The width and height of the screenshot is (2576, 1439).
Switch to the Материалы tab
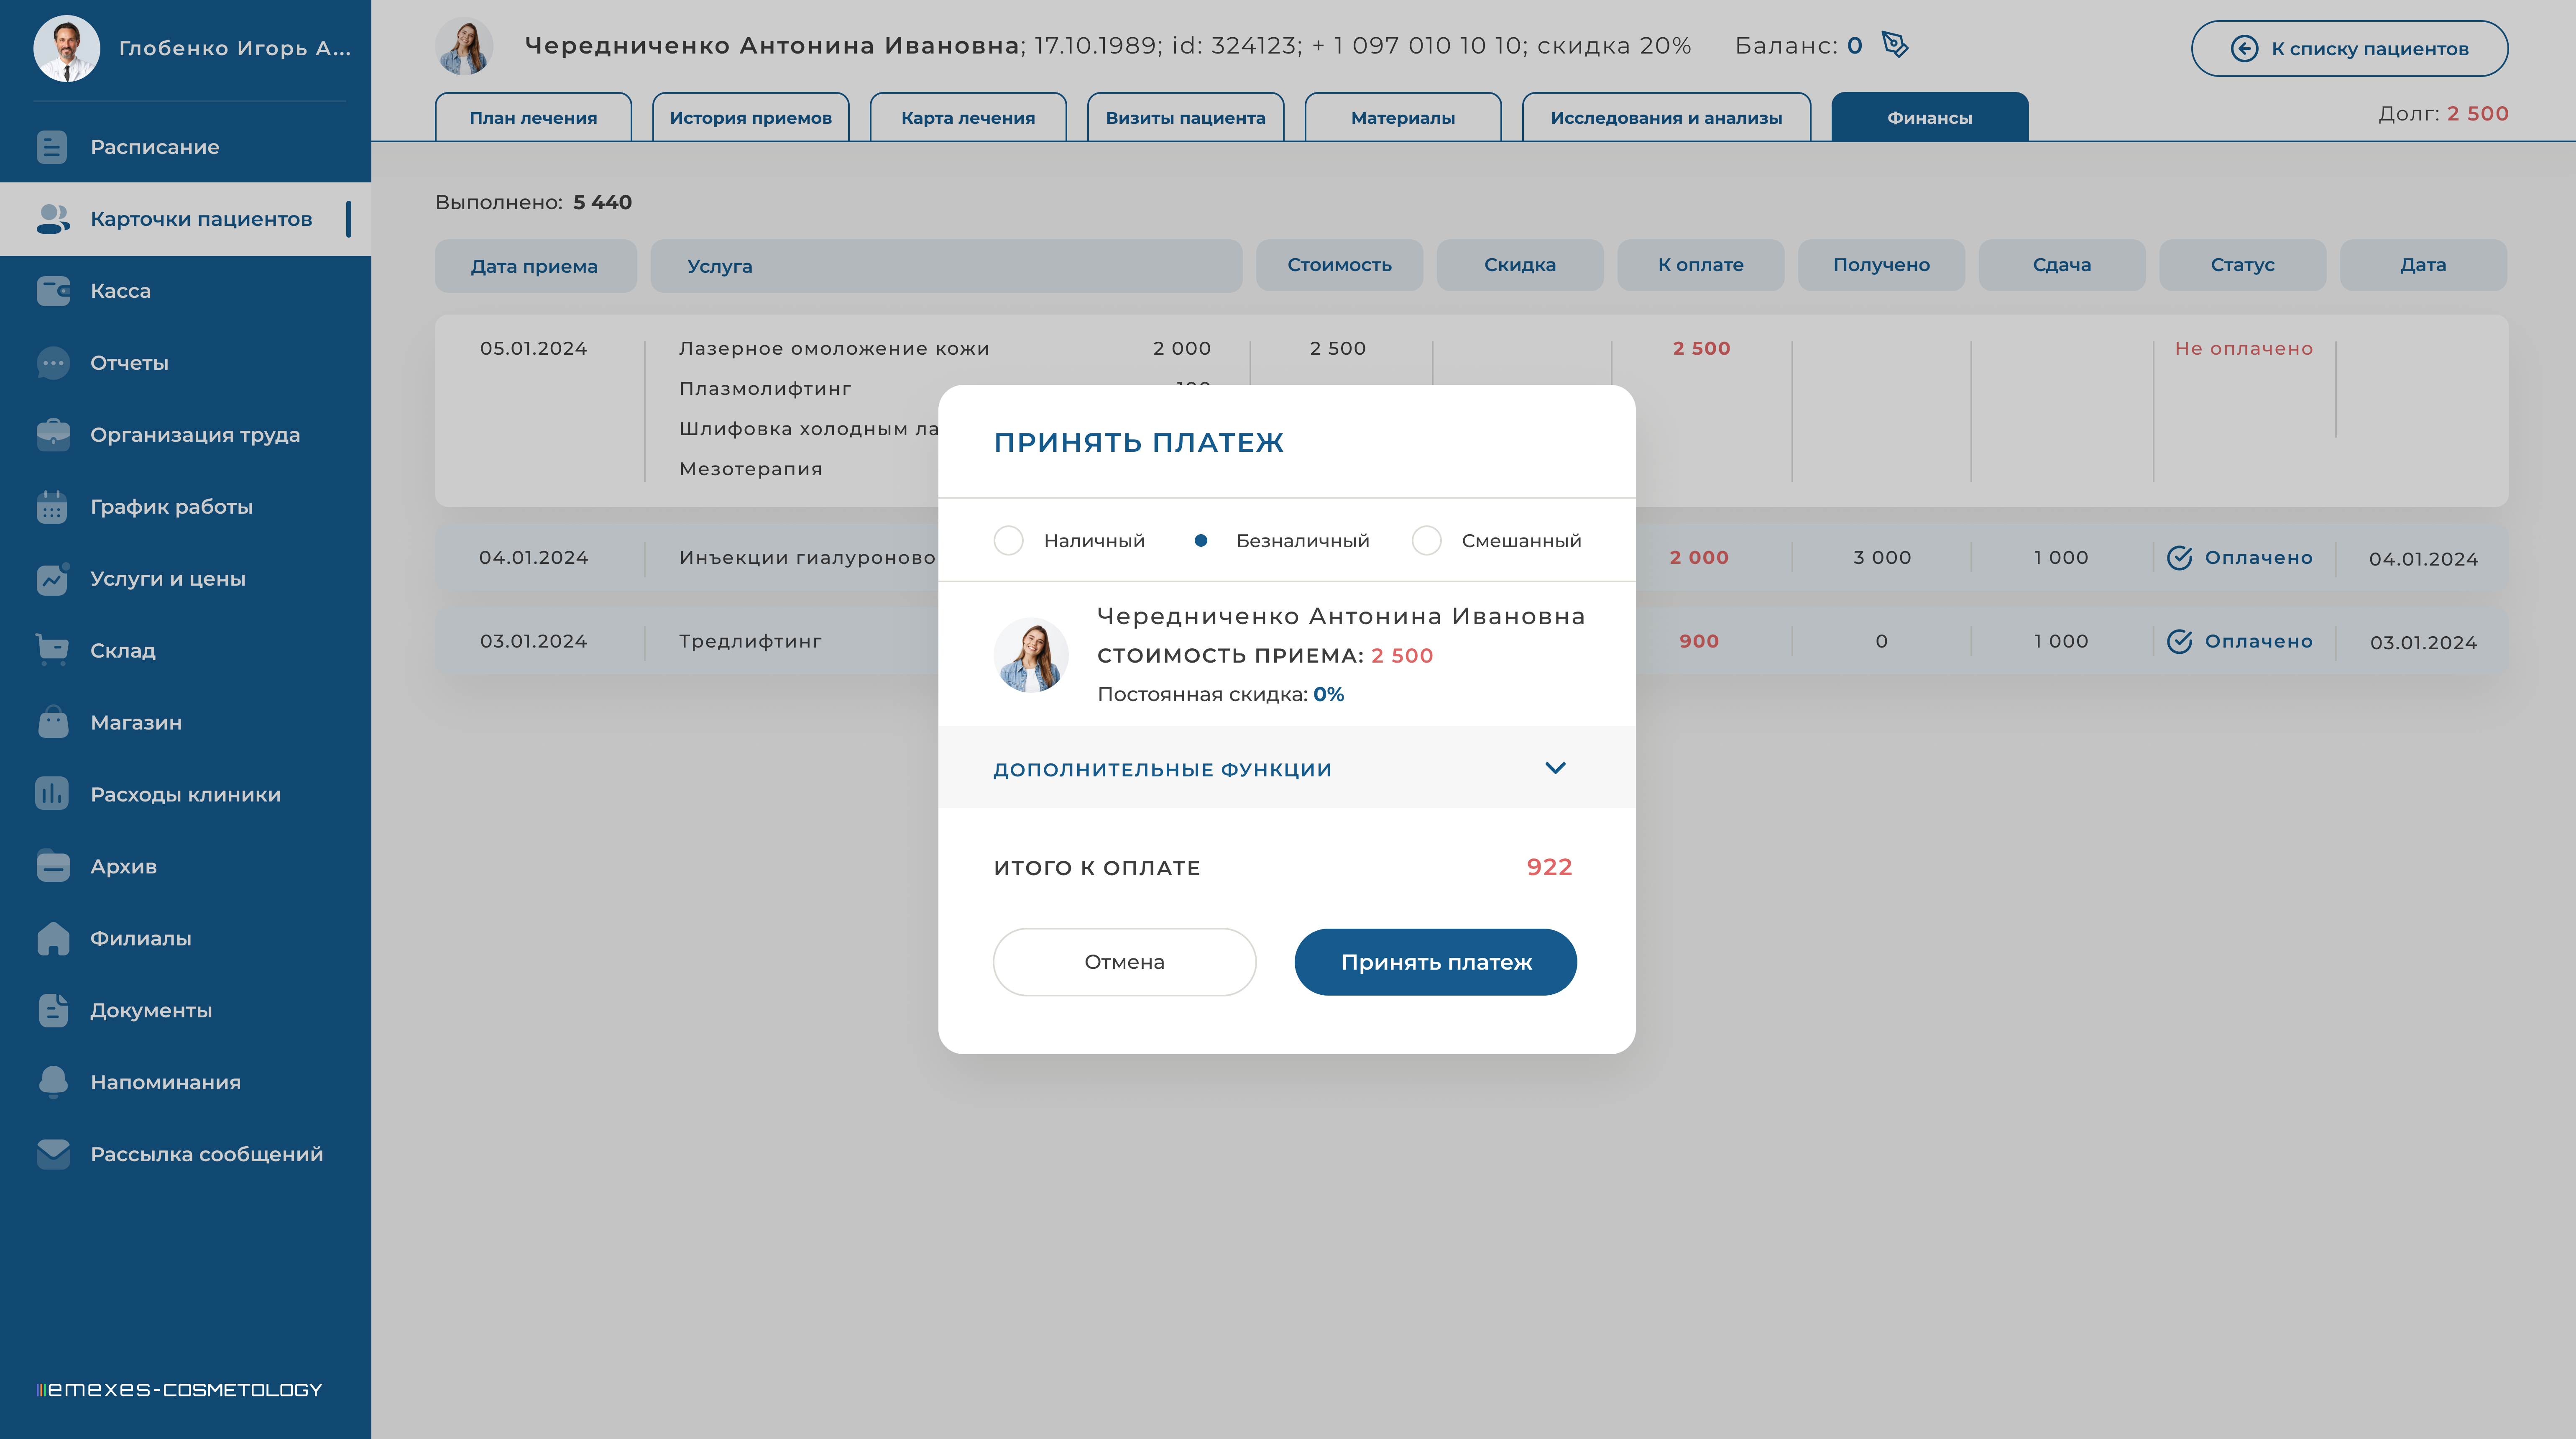pyautogui.click(x=1403, y=117)
